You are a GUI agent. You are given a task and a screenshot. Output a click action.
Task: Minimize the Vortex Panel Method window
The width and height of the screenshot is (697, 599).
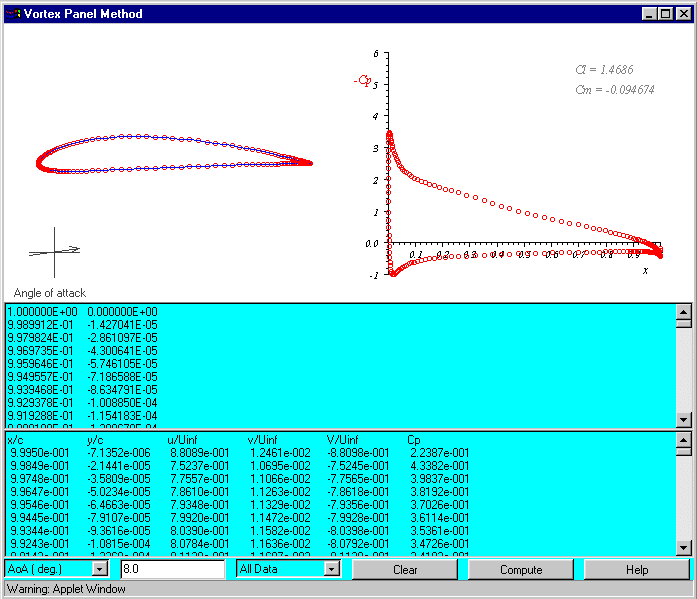(649, 14)
